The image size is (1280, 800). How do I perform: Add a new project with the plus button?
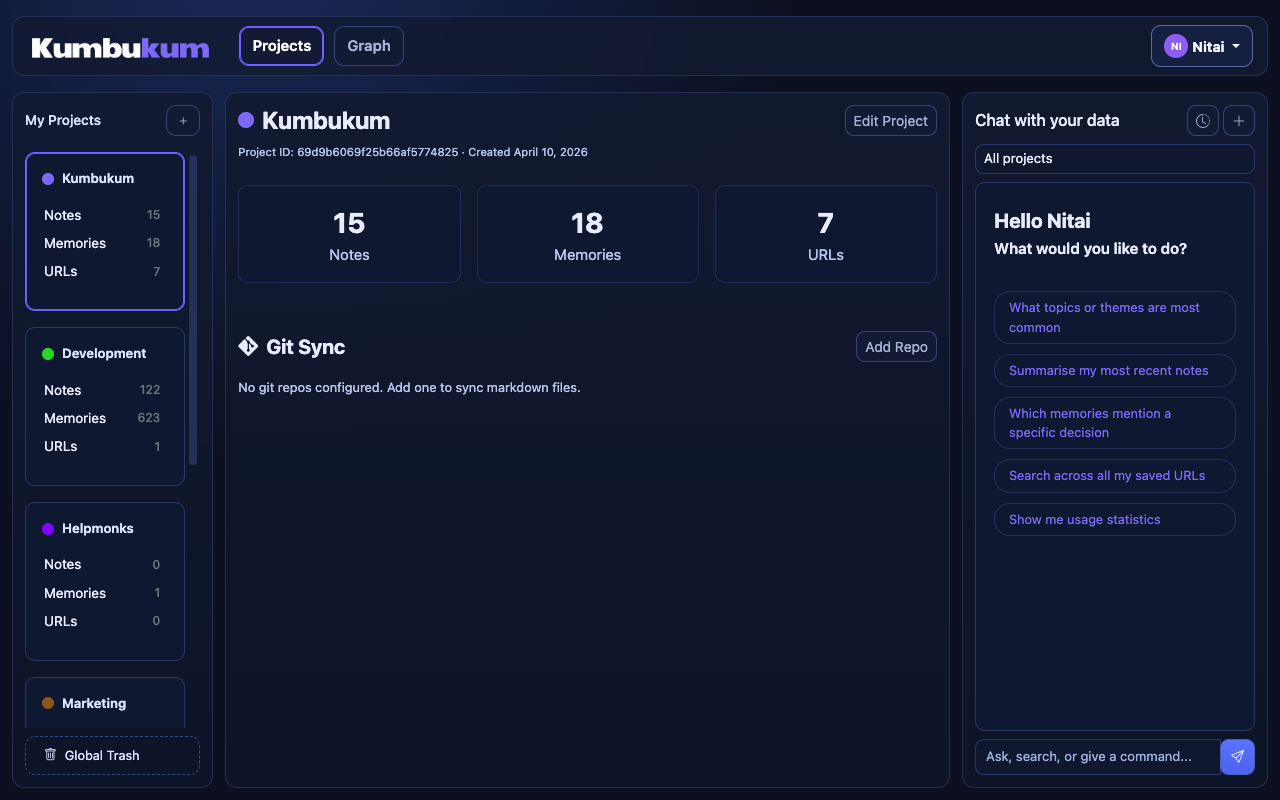click(x=183, y=120)
